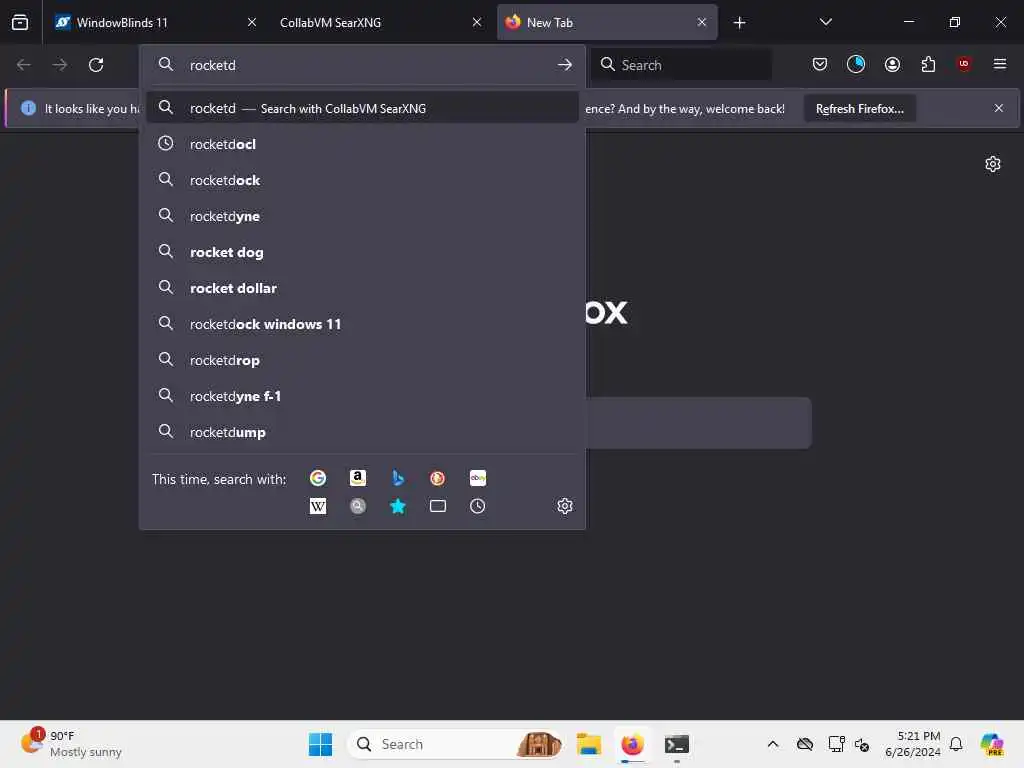Viewport: 1024px width, 768px height.
Task: Choose the rocketdock suggestion
Action: coord(362,180)
